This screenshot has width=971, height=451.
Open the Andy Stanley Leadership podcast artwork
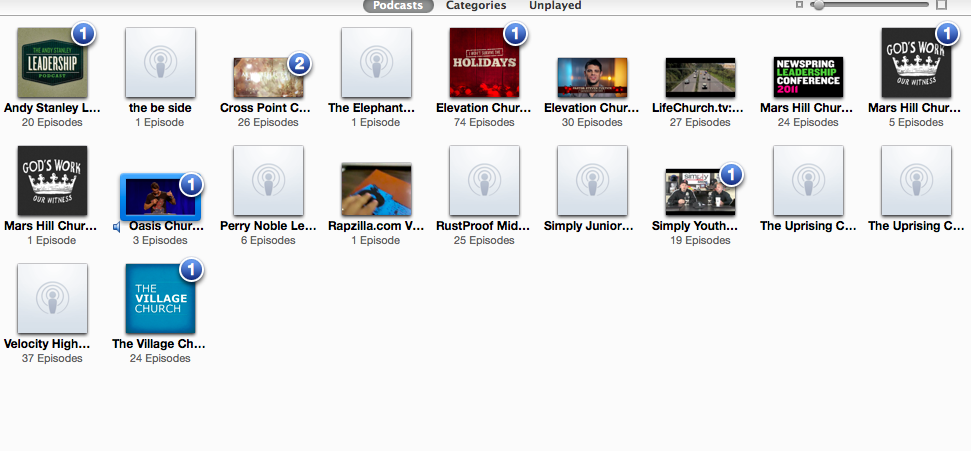[x=52, y=63]
